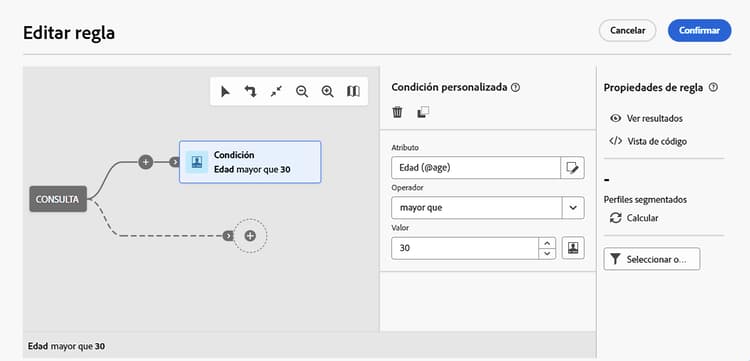Confirm the rule with Confirmar

699,31
